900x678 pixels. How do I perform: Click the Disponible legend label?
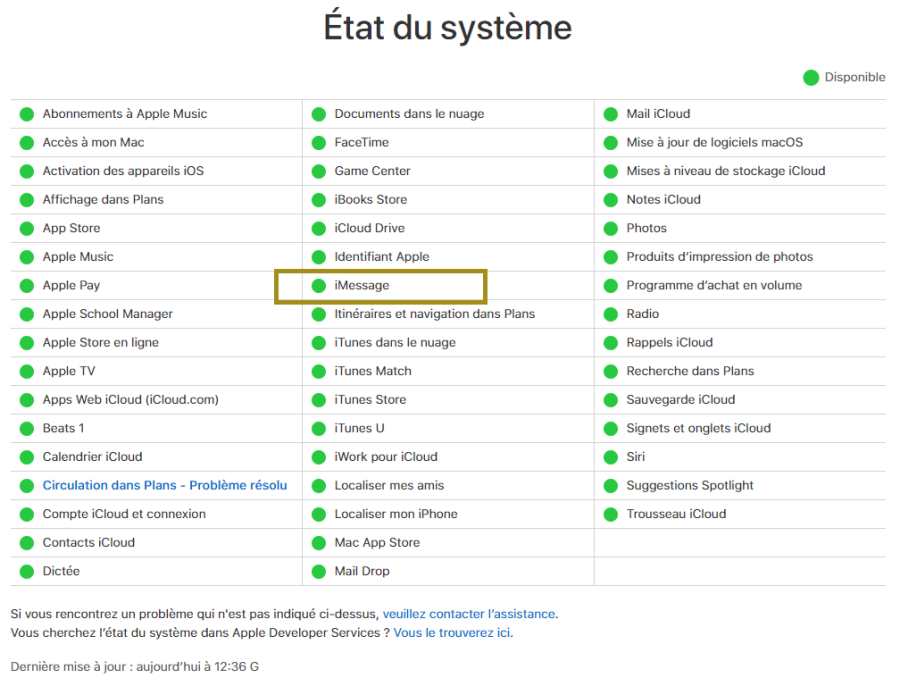pos(855,77)
